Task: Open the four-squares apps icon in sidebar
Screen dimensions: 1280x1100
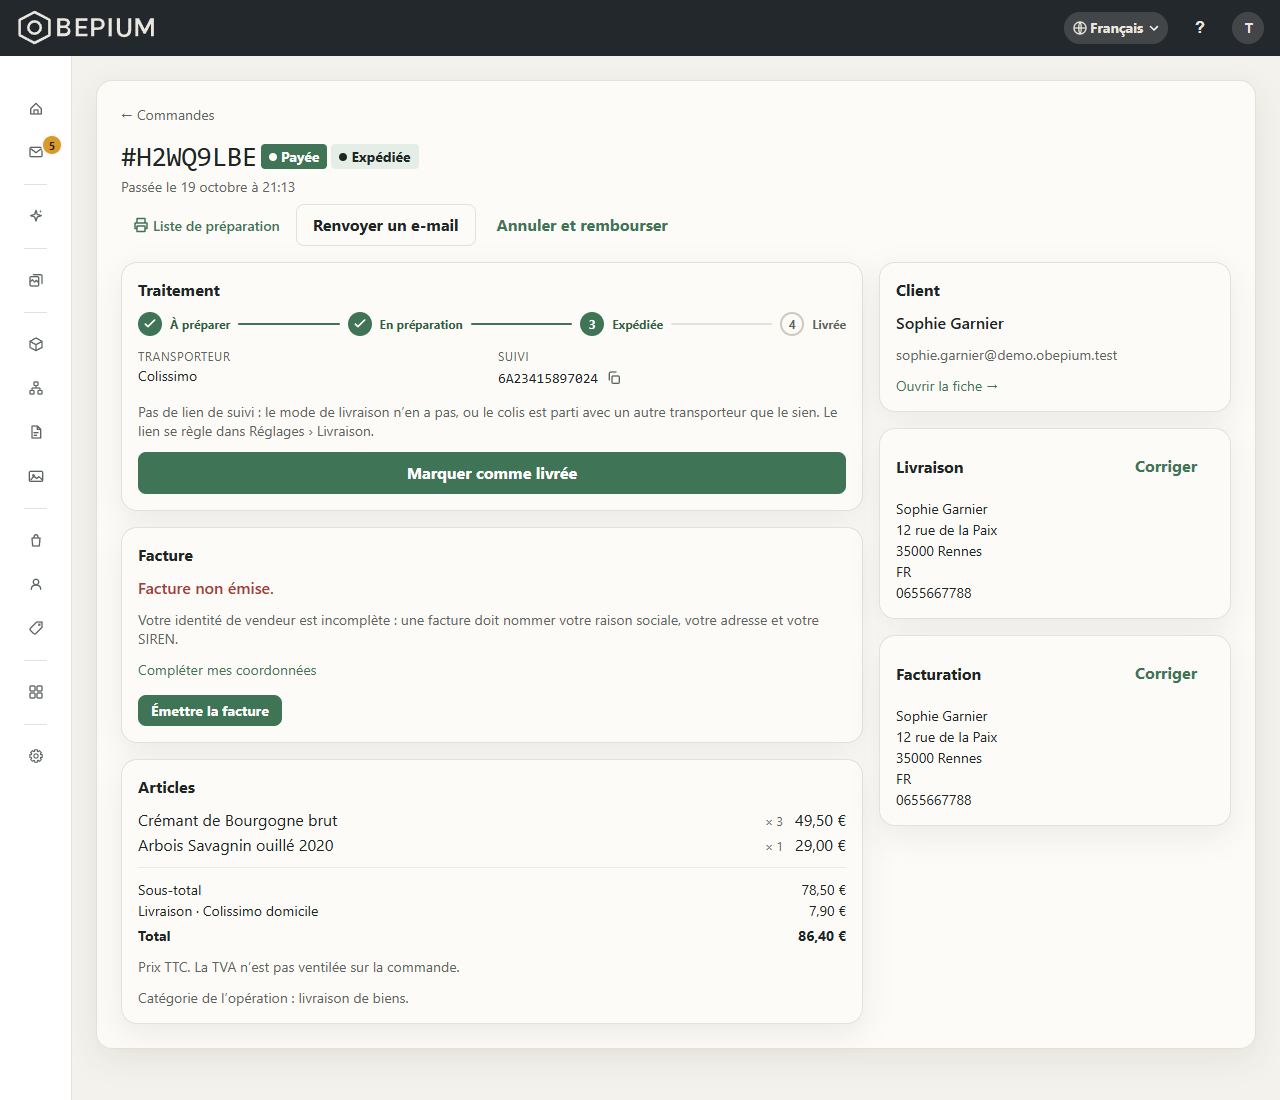Action: click(36, 692)
